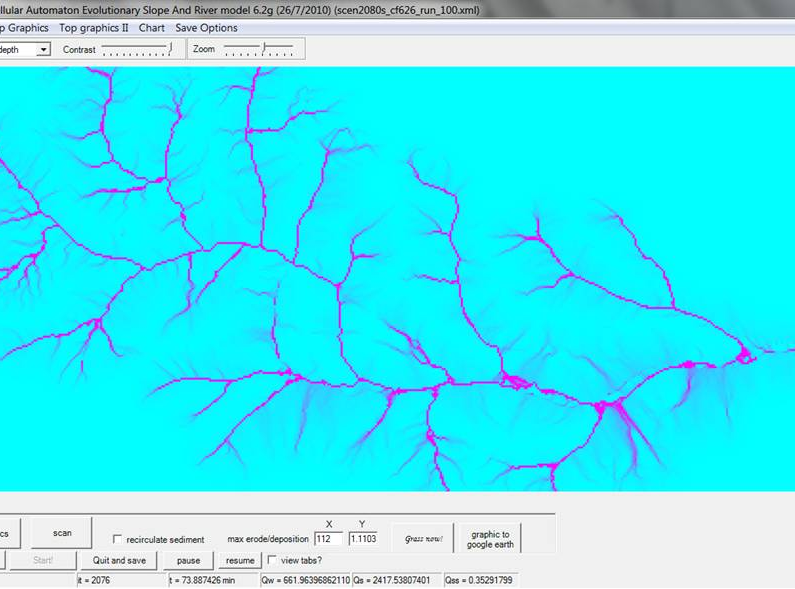This screenshot has height=589, width=795.
Task: Resume the simulation with resume button
Action: 240,560
